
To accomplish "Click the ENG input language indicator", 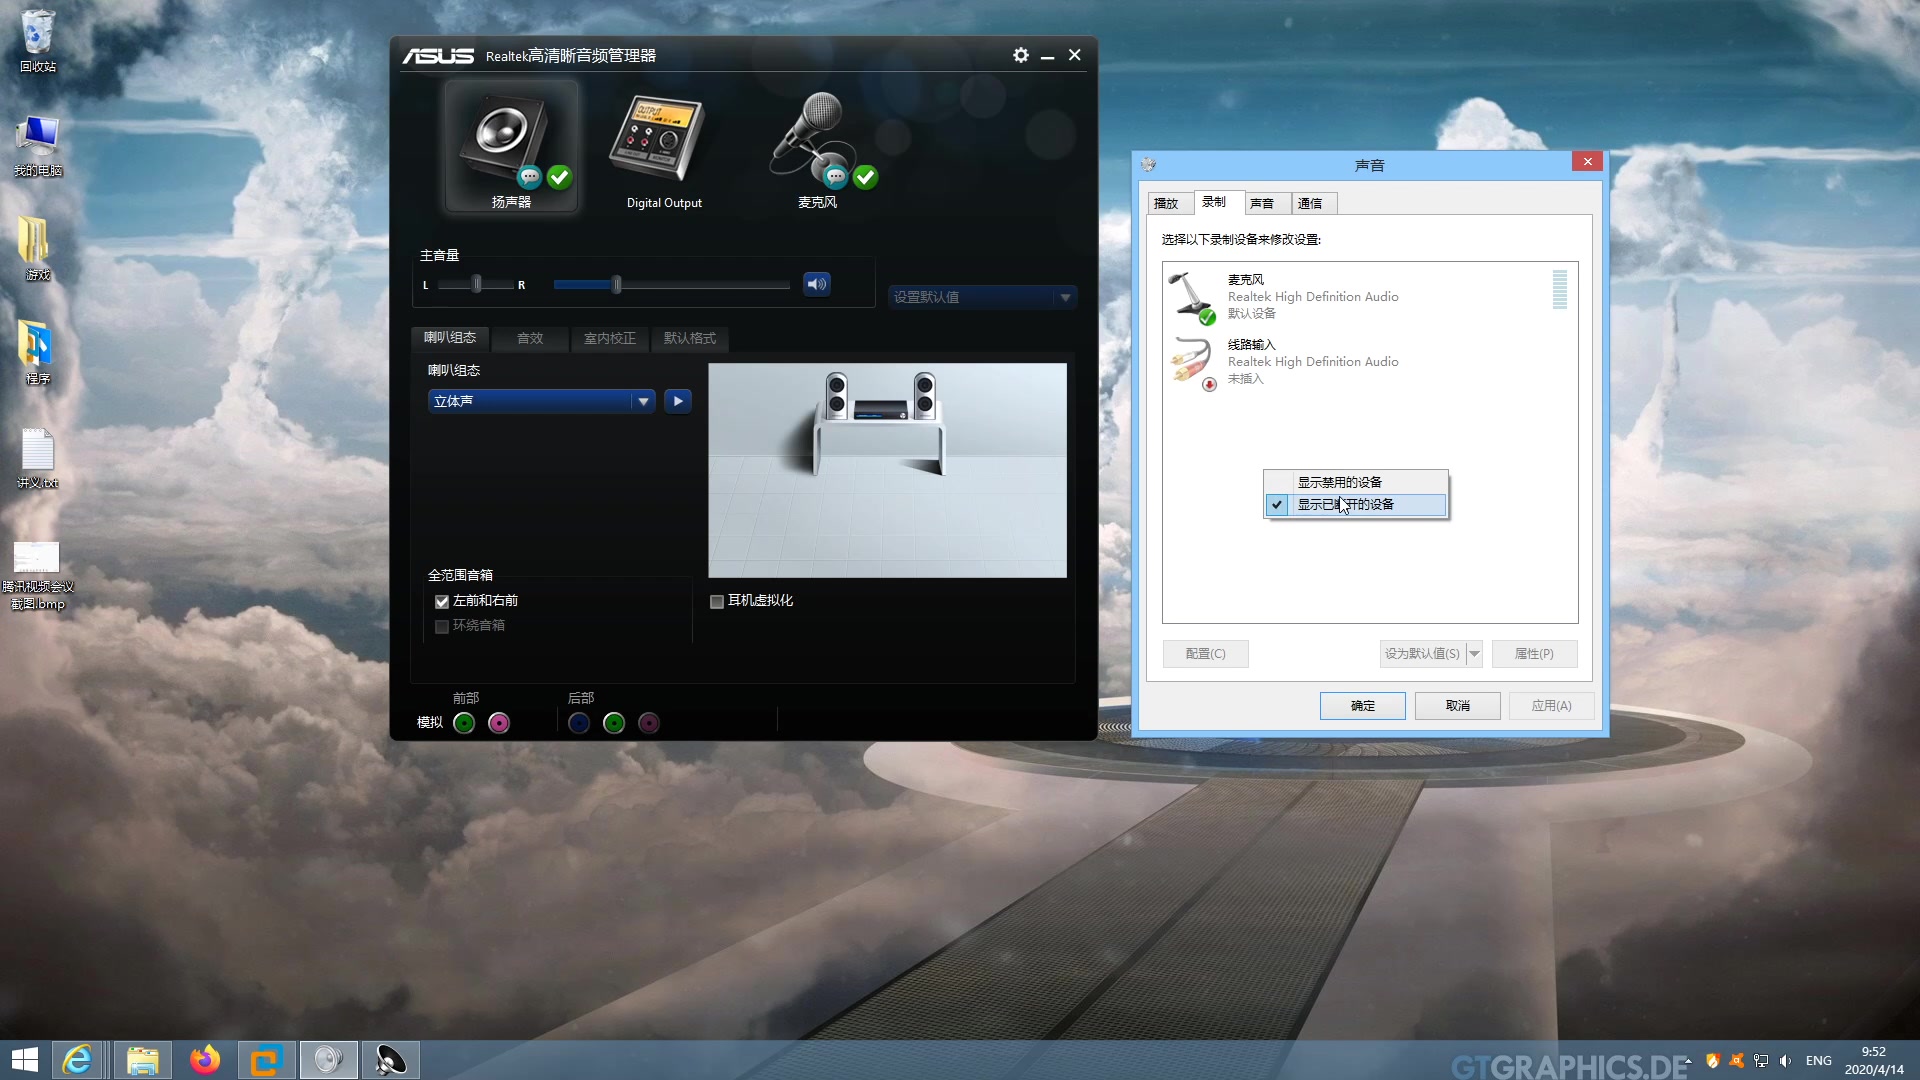I will 1818,1060.
